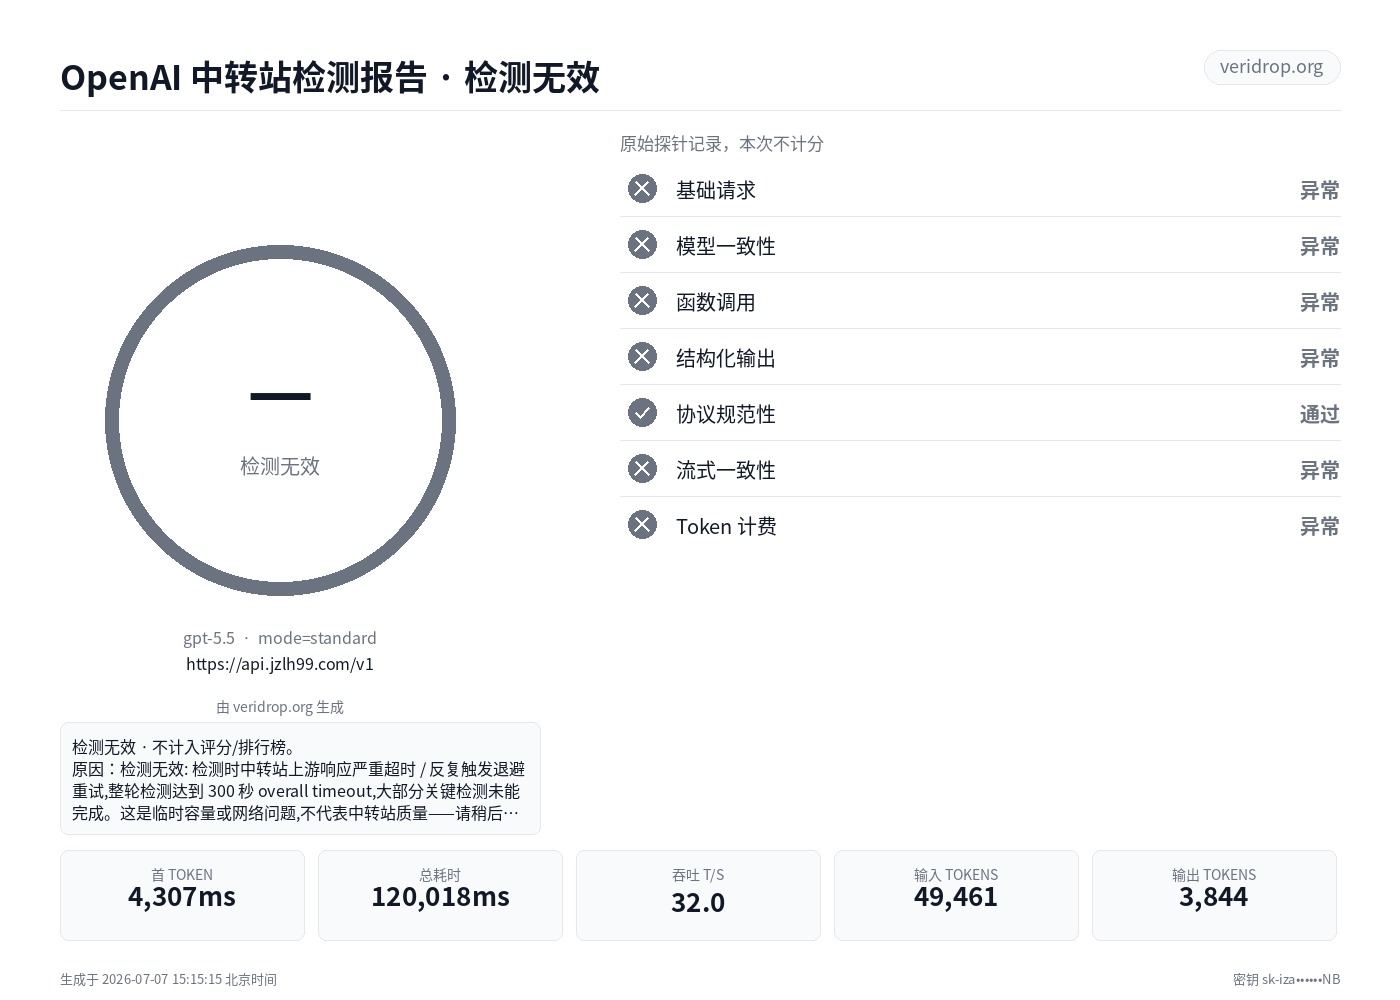Click the X icon beside 流式一致性

point(642,469)
